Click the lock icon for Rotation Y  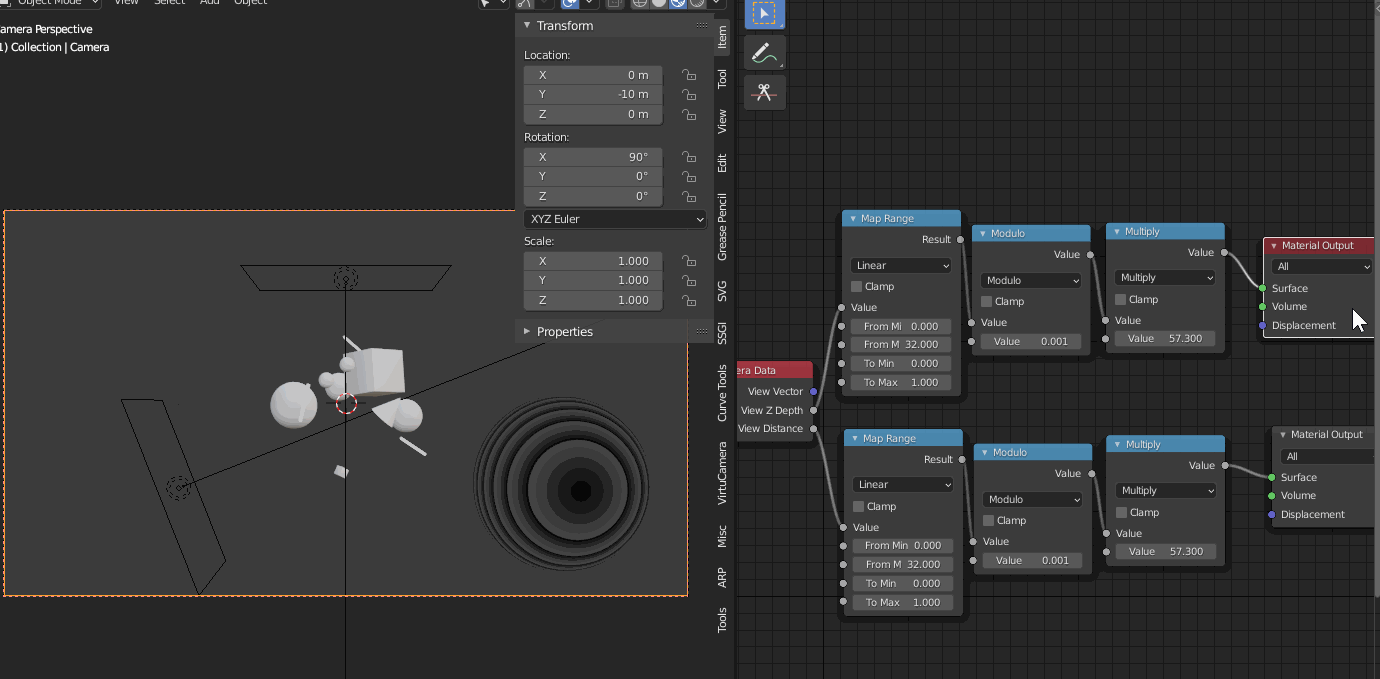pos(688,176)
